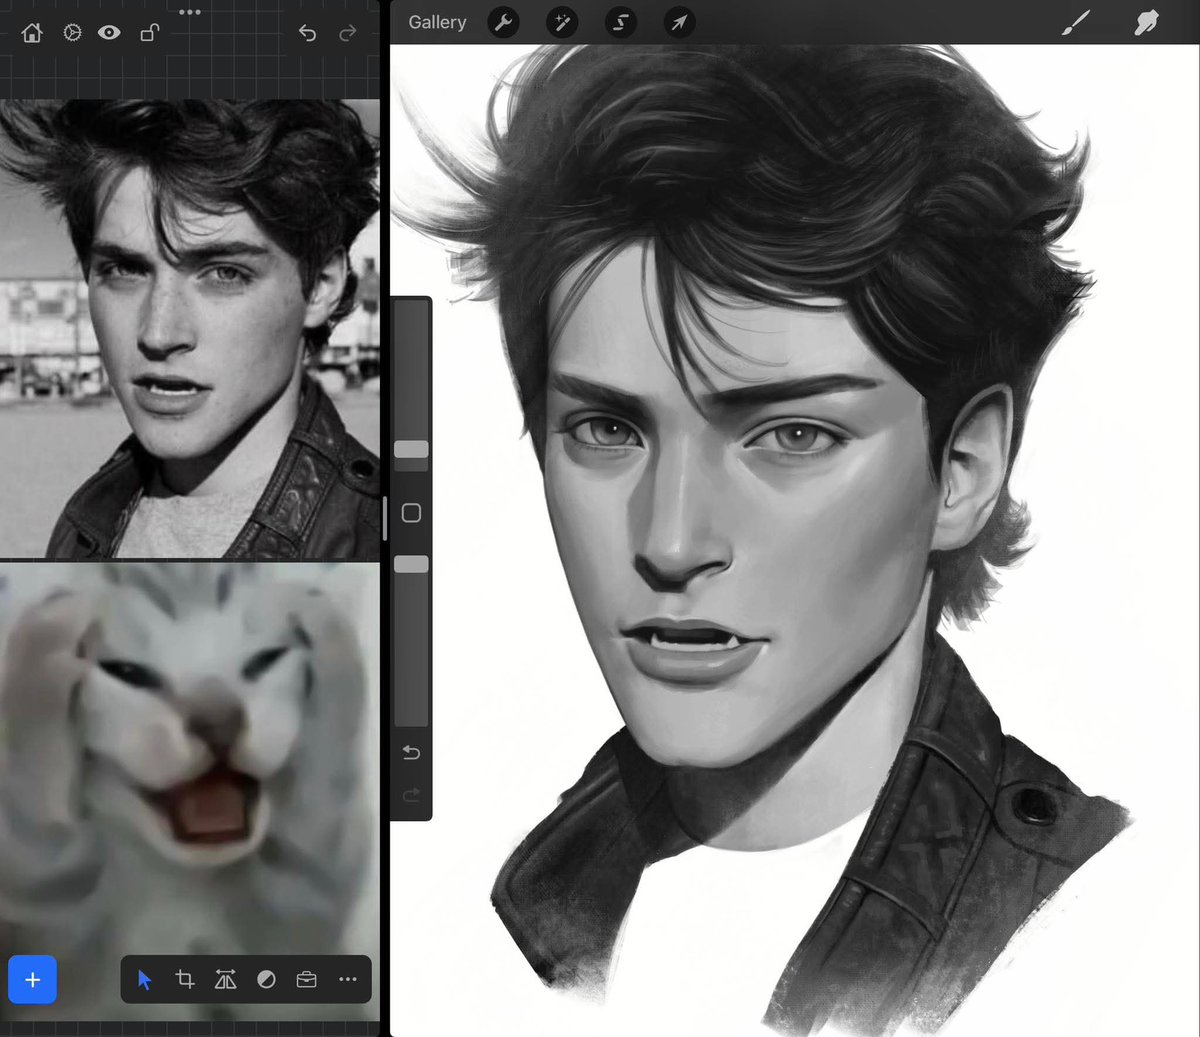Go to home in the reference app
Viewport: 1200px width, 1037px height.
(x=32, y=33)
